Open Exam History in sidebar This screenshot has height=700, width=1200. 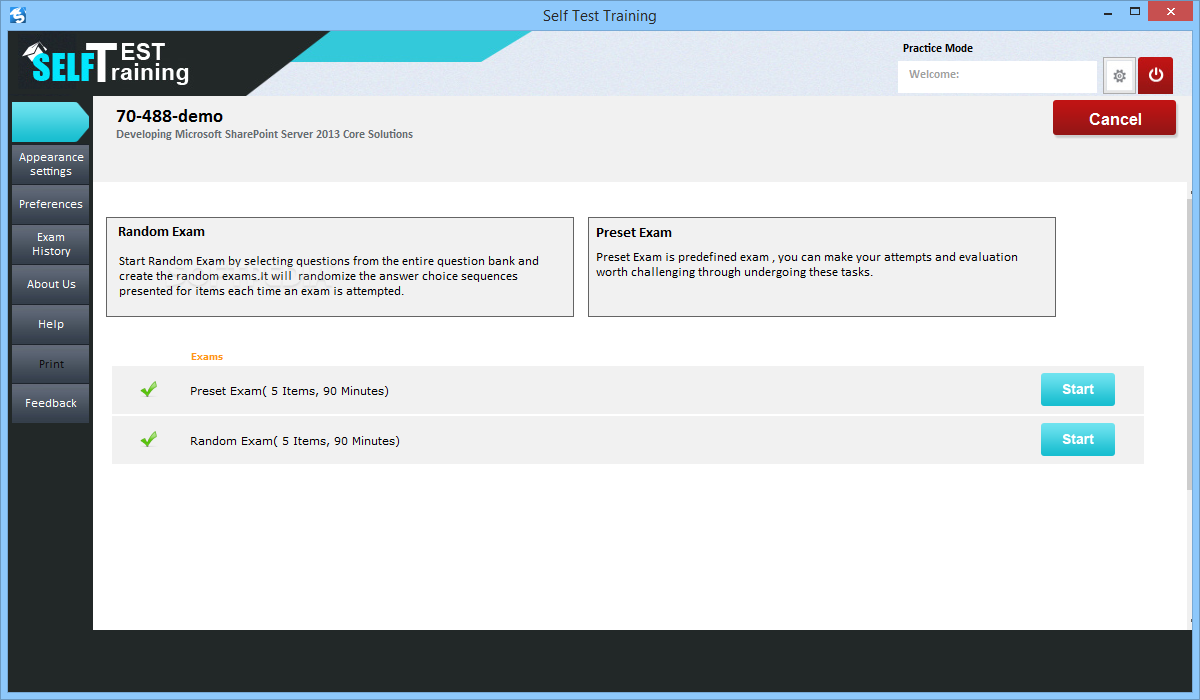point(51,244)
